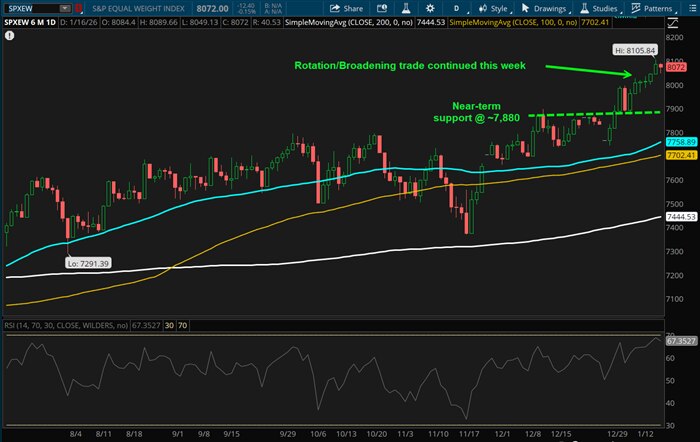Open the D timeframe dropdown

pos(458,8)
